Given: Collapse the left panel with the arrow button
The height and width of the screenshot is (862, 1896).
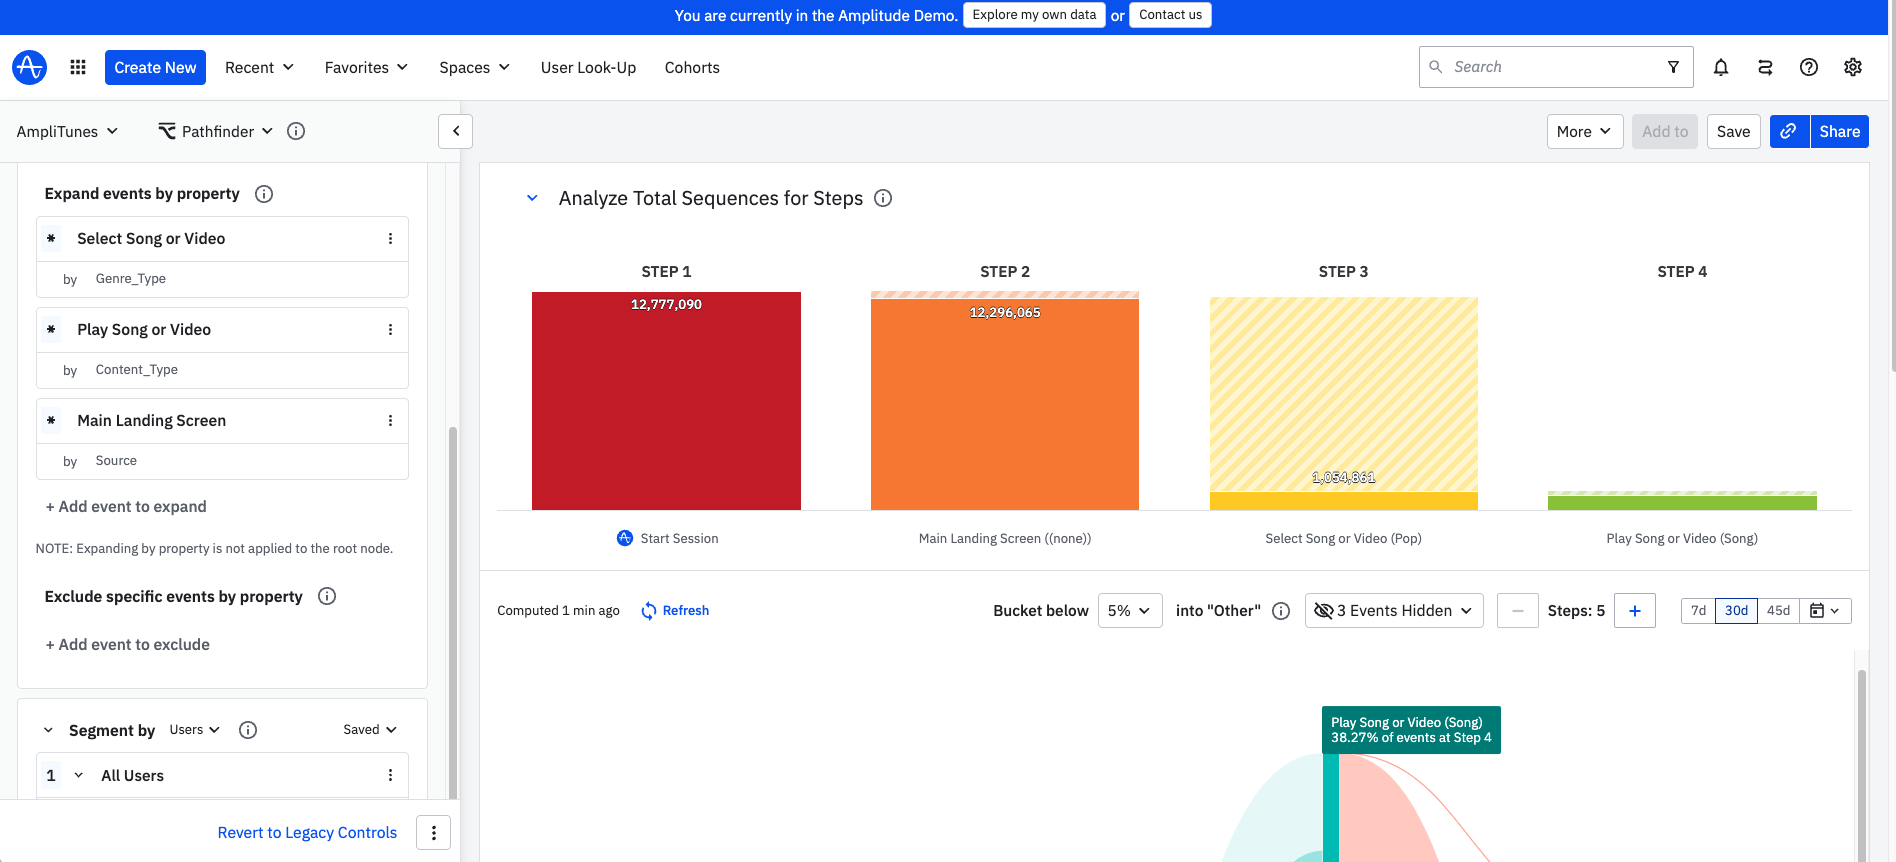Looking at the screenshot, I should 455,131.
